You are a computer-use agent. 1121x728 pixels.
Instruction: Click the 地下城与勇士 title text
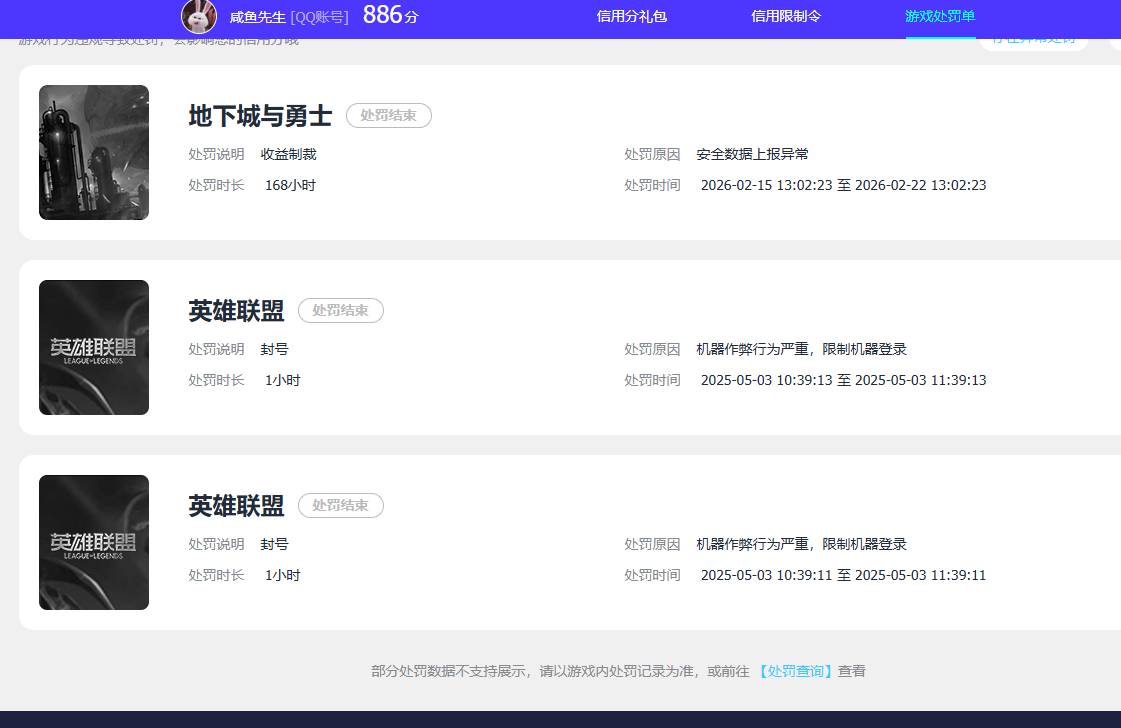[260, 116]
